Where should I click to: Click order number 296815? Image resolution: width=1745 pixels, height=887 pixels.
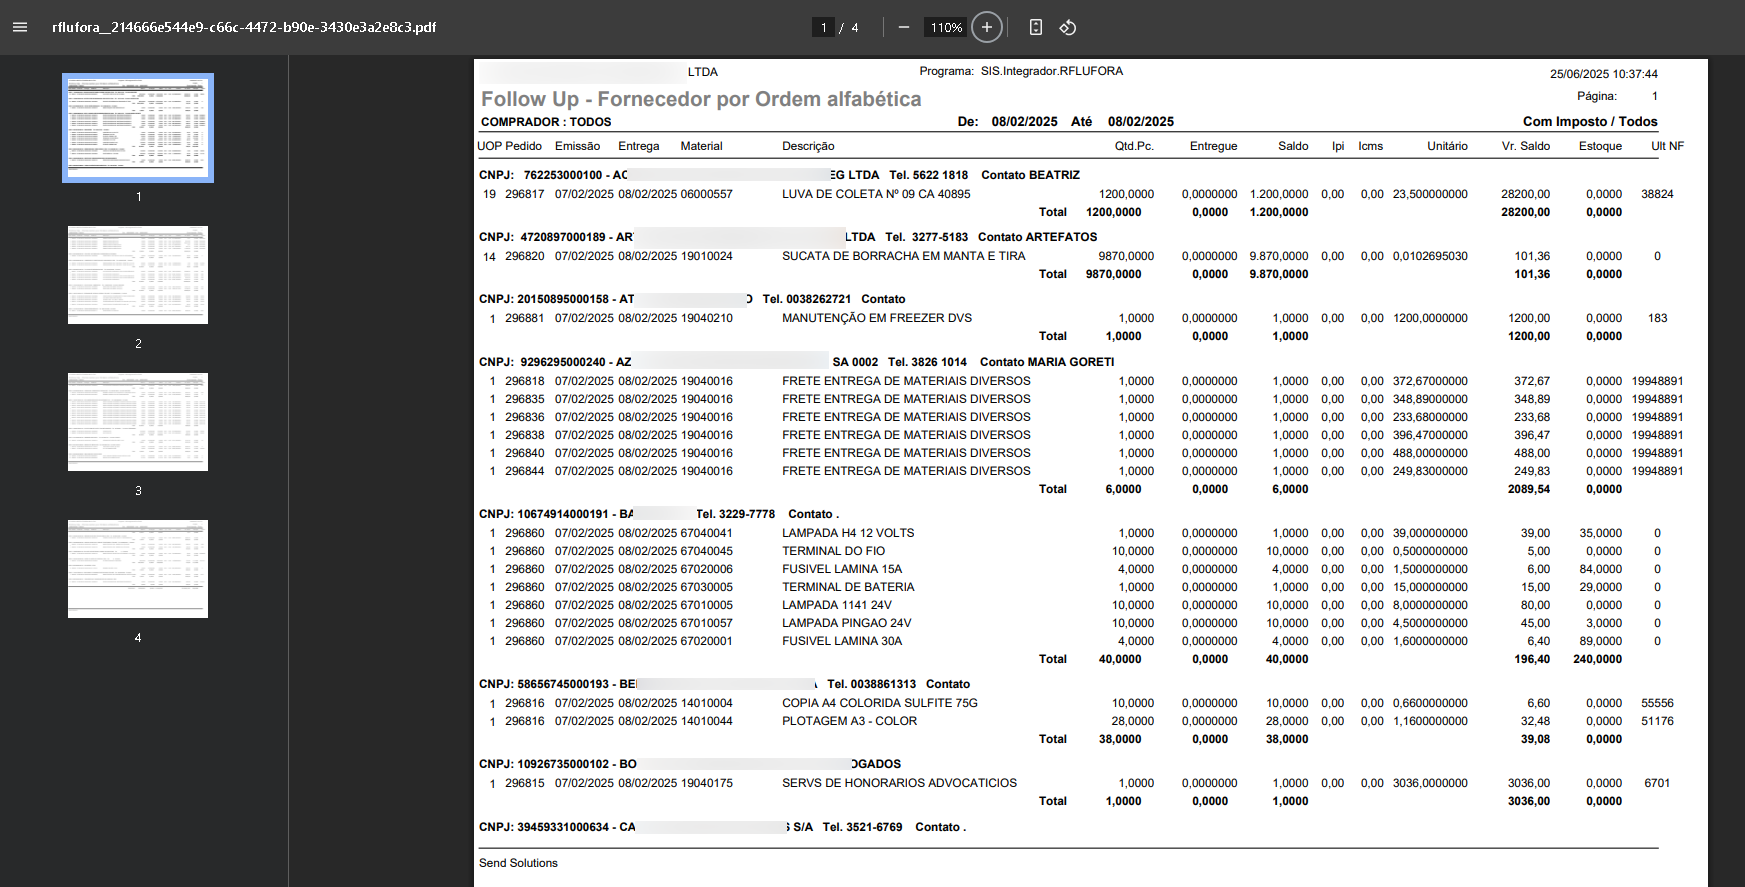525,783
